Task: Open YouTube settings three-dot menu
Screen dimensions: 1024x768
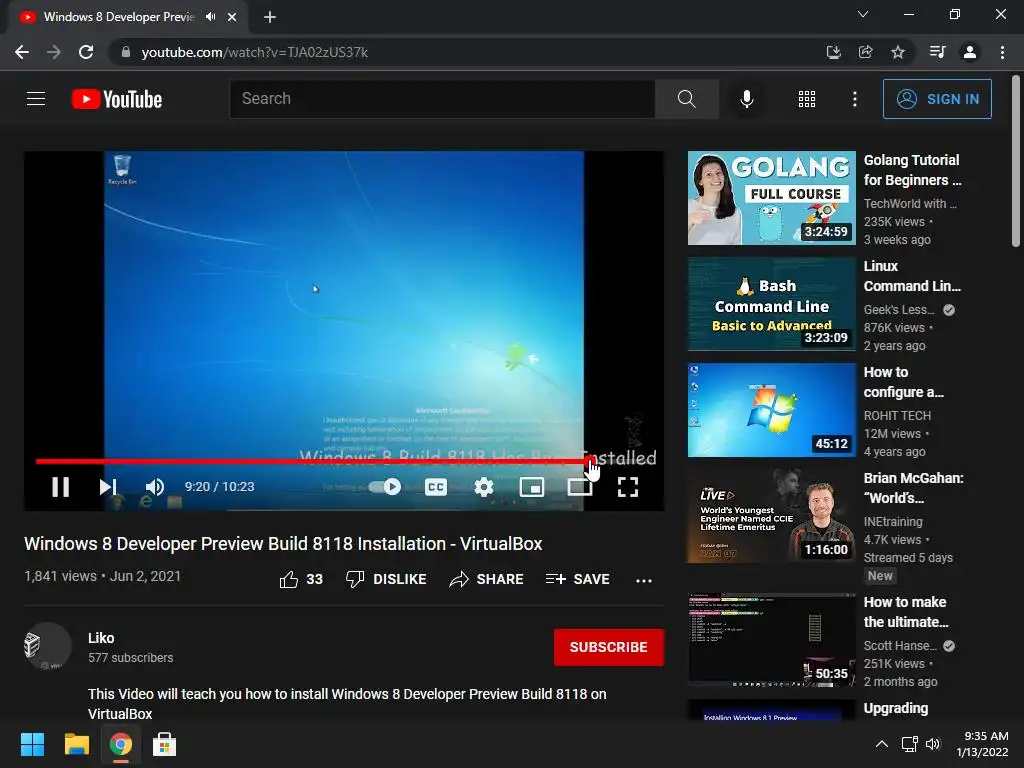Action: point(855,99)
